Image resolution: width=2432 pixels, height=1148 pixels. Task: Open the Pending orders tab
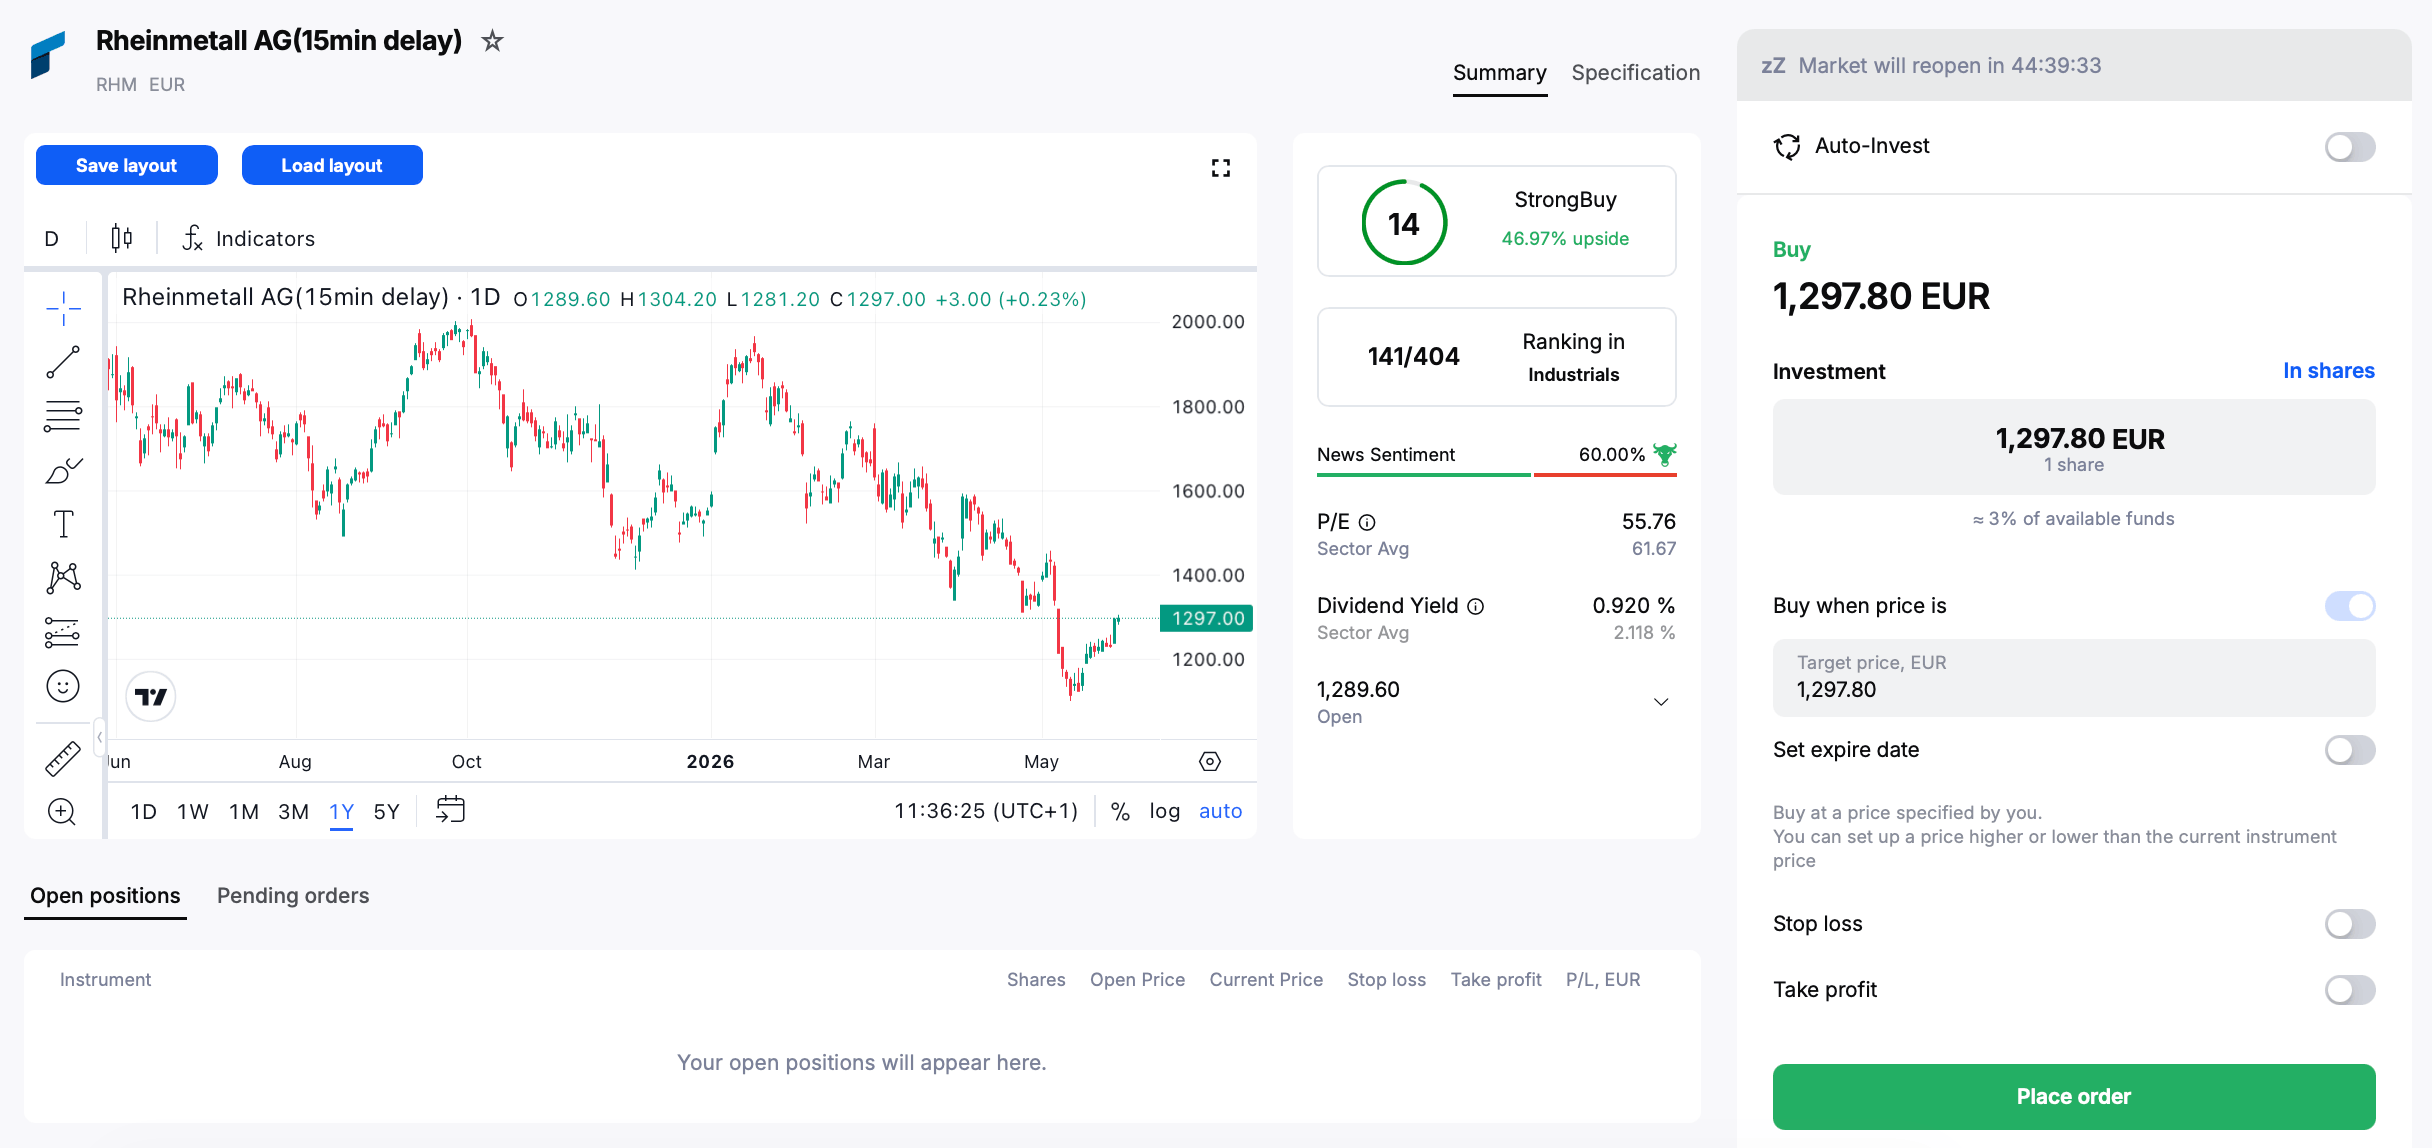293,896
